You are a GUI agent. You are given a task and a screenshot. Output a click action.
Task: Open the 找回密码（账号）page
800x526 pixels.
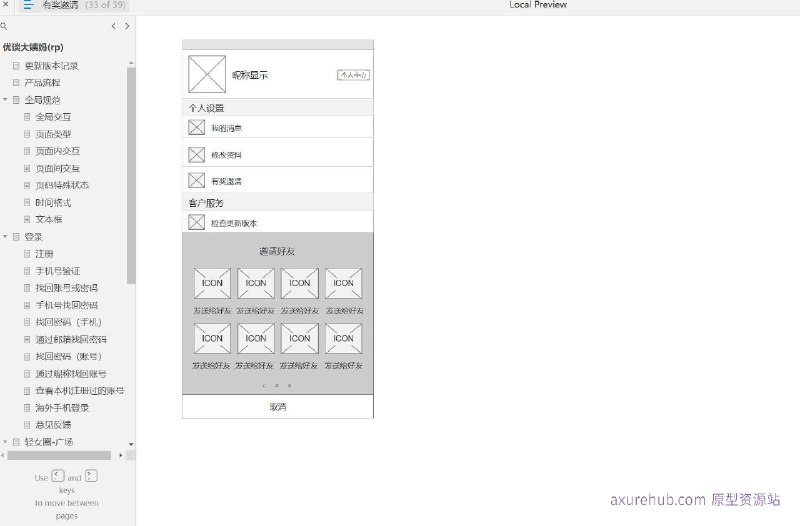click(x=68, y=356)
